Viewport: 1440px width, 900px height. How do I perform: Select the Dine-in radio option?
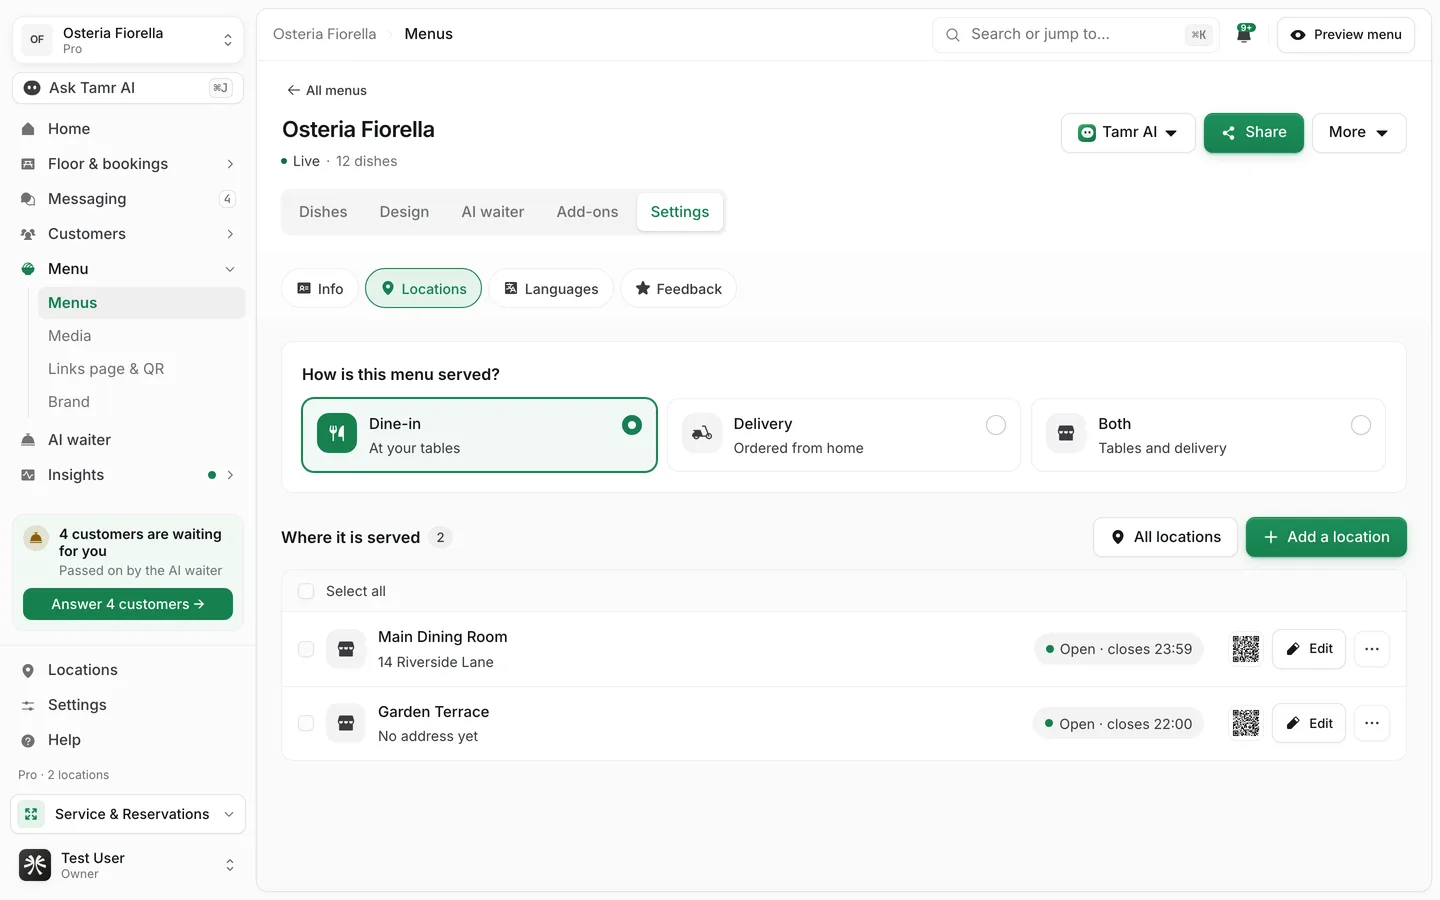(632, 425)
